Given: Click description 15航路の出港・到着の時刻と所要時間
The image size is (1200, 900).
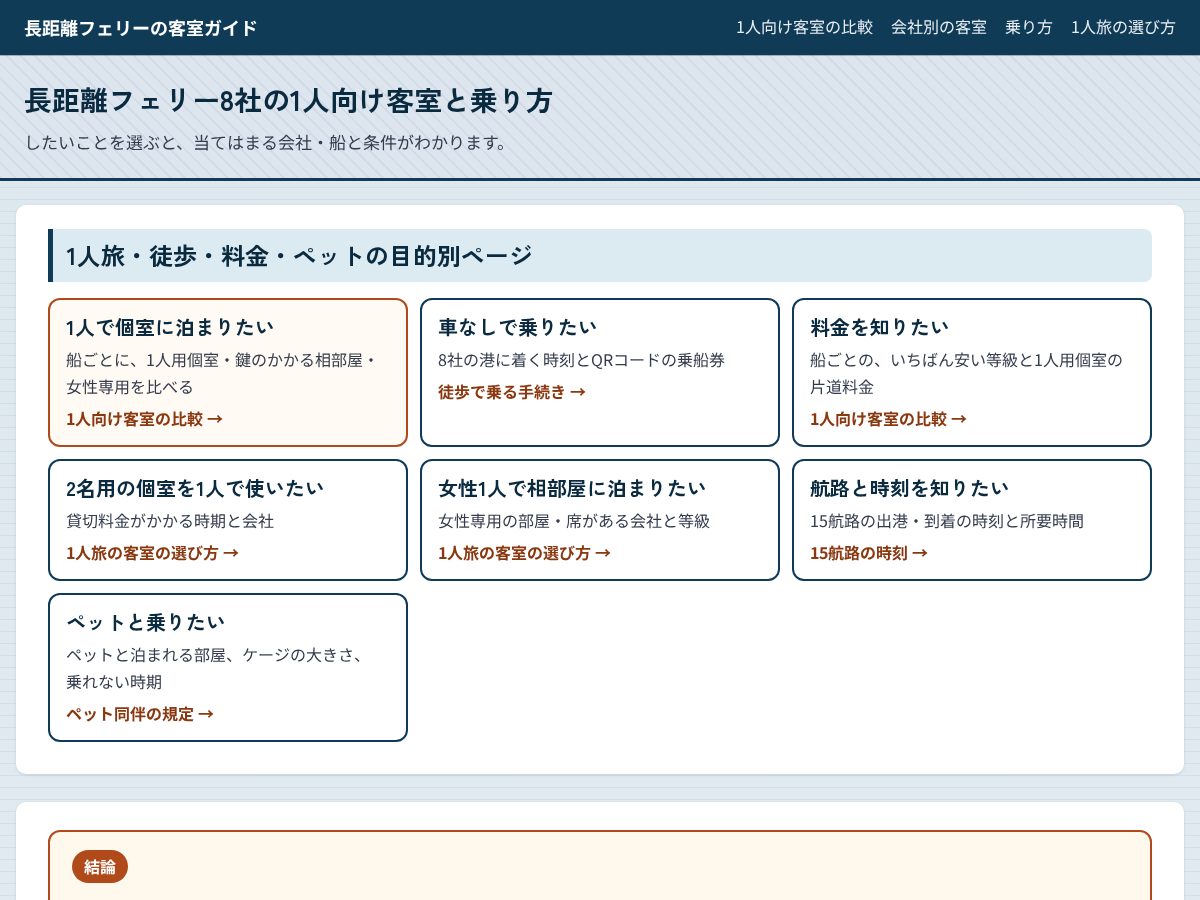Looking at the screenshot, I should pos(947,521).
